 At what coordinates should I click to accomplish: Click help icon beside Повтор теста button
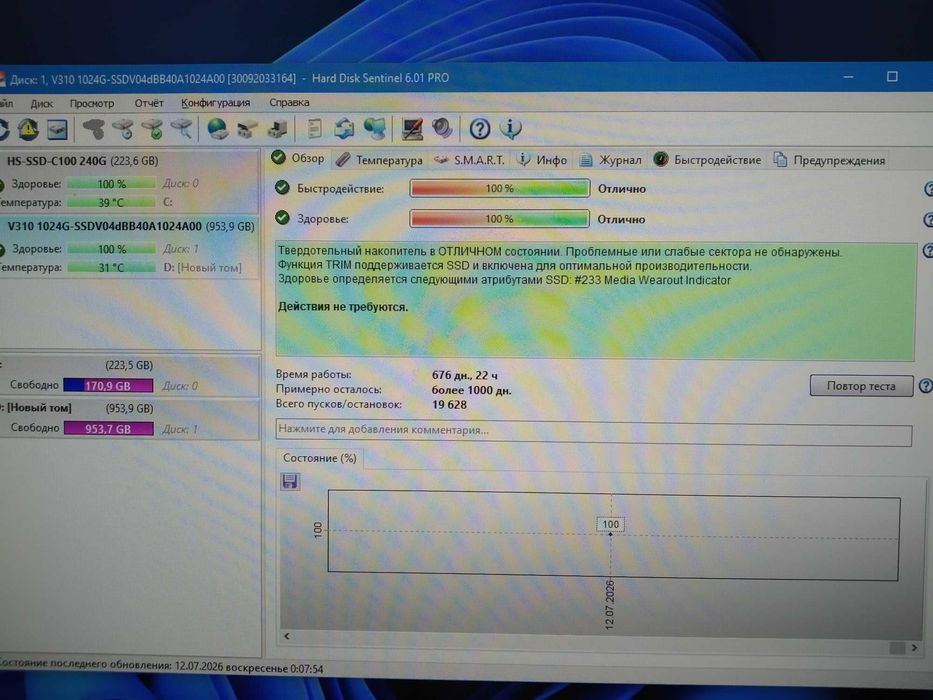pyautogui.click(x=925, y=386)
